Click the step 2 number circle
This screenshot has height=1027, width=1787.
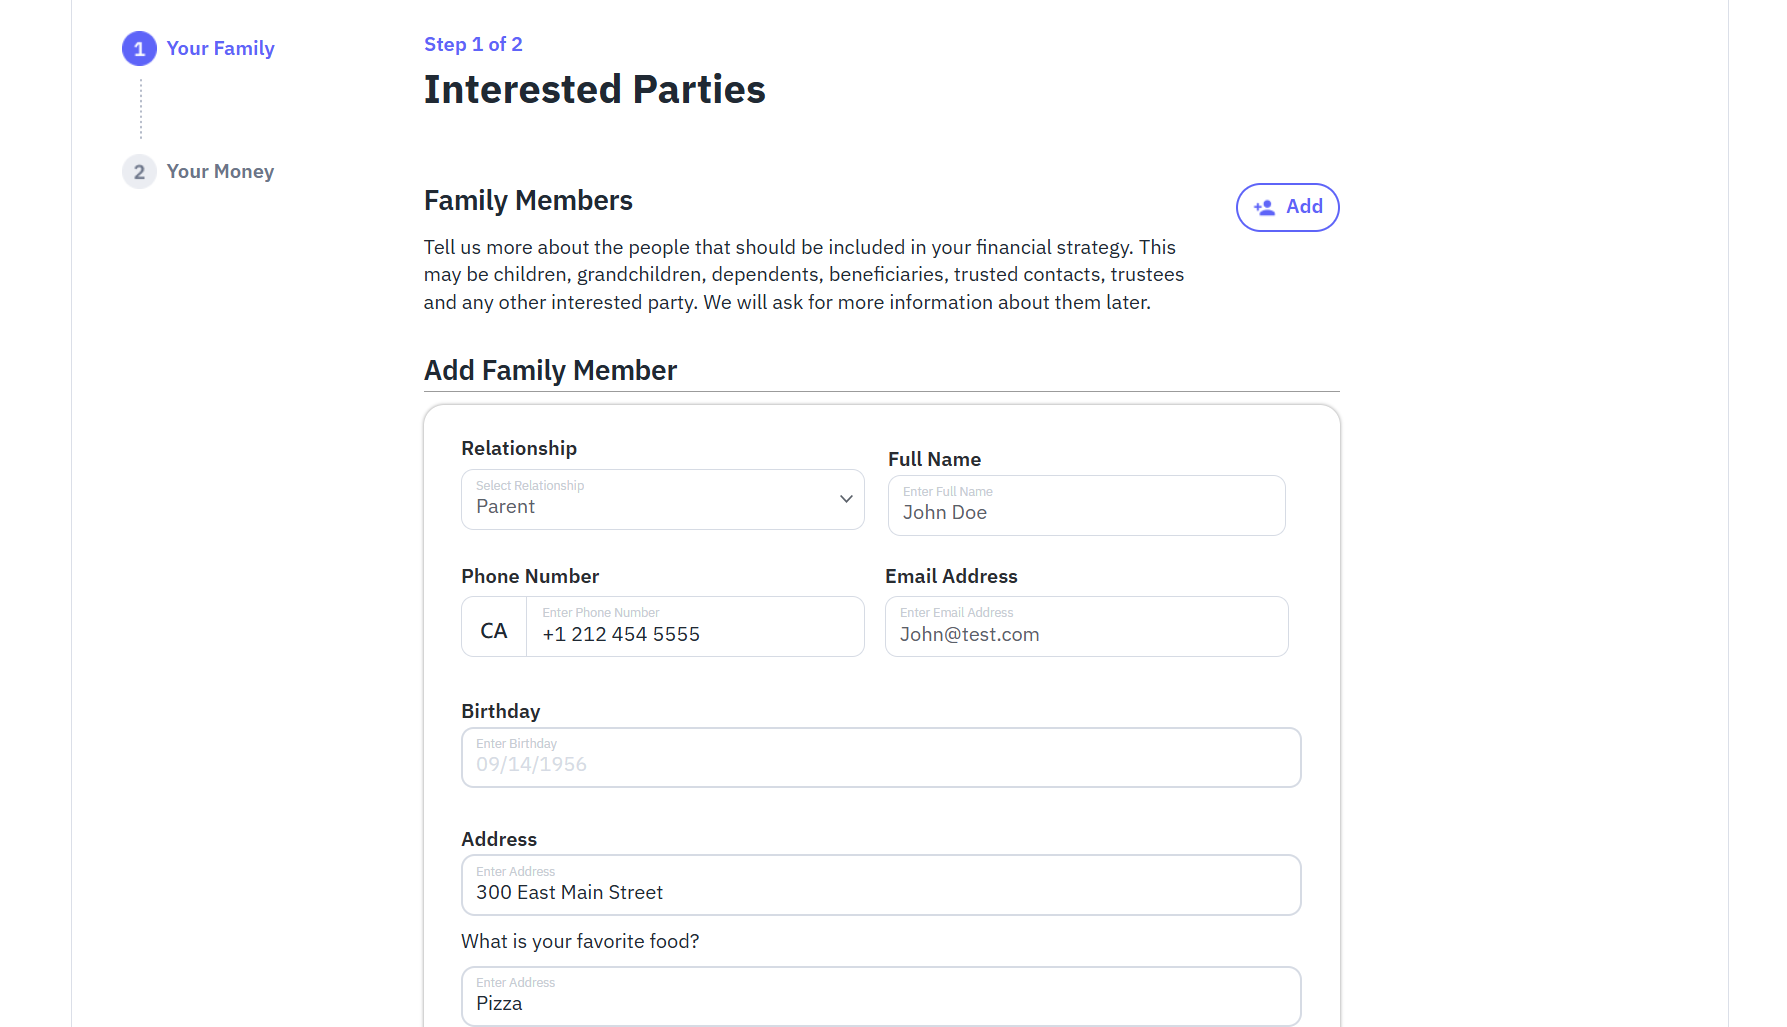tap(139, 172)
